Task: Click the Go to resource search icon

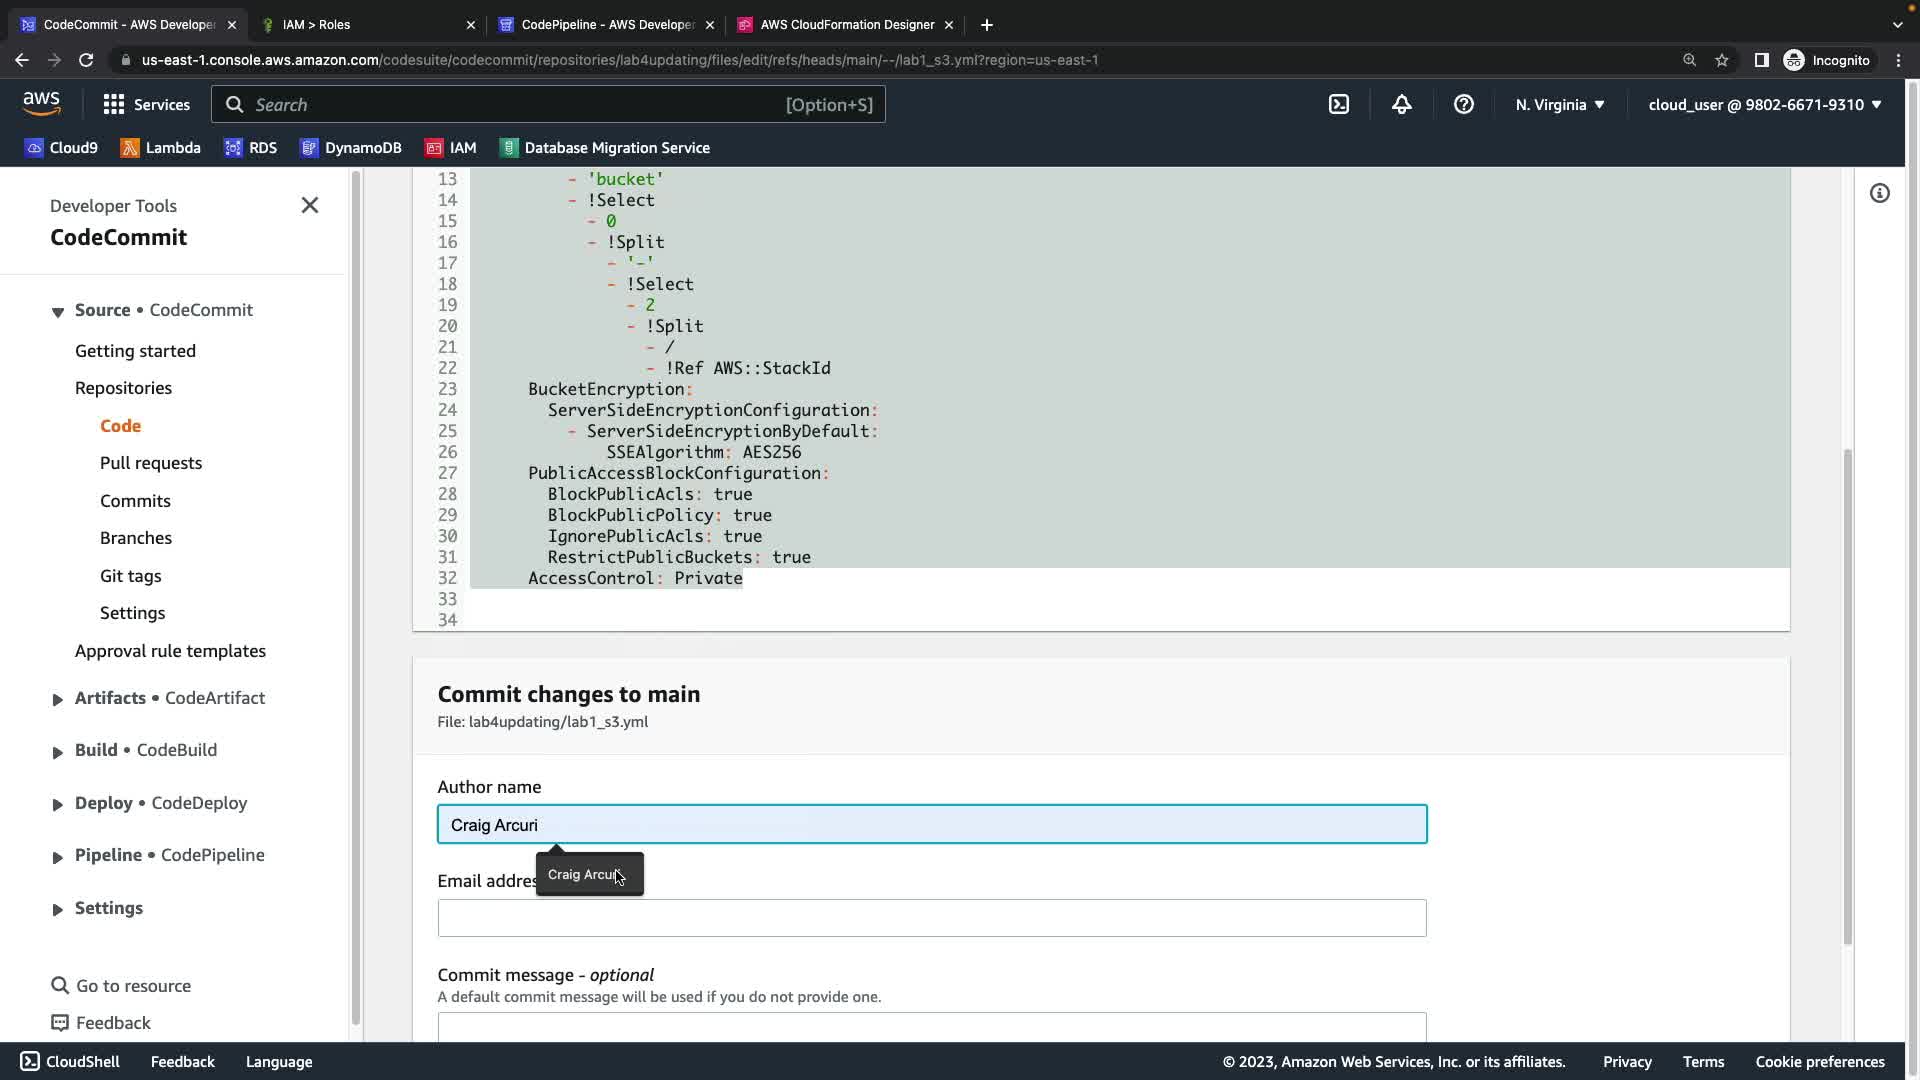Action: (x=60, y=985)
